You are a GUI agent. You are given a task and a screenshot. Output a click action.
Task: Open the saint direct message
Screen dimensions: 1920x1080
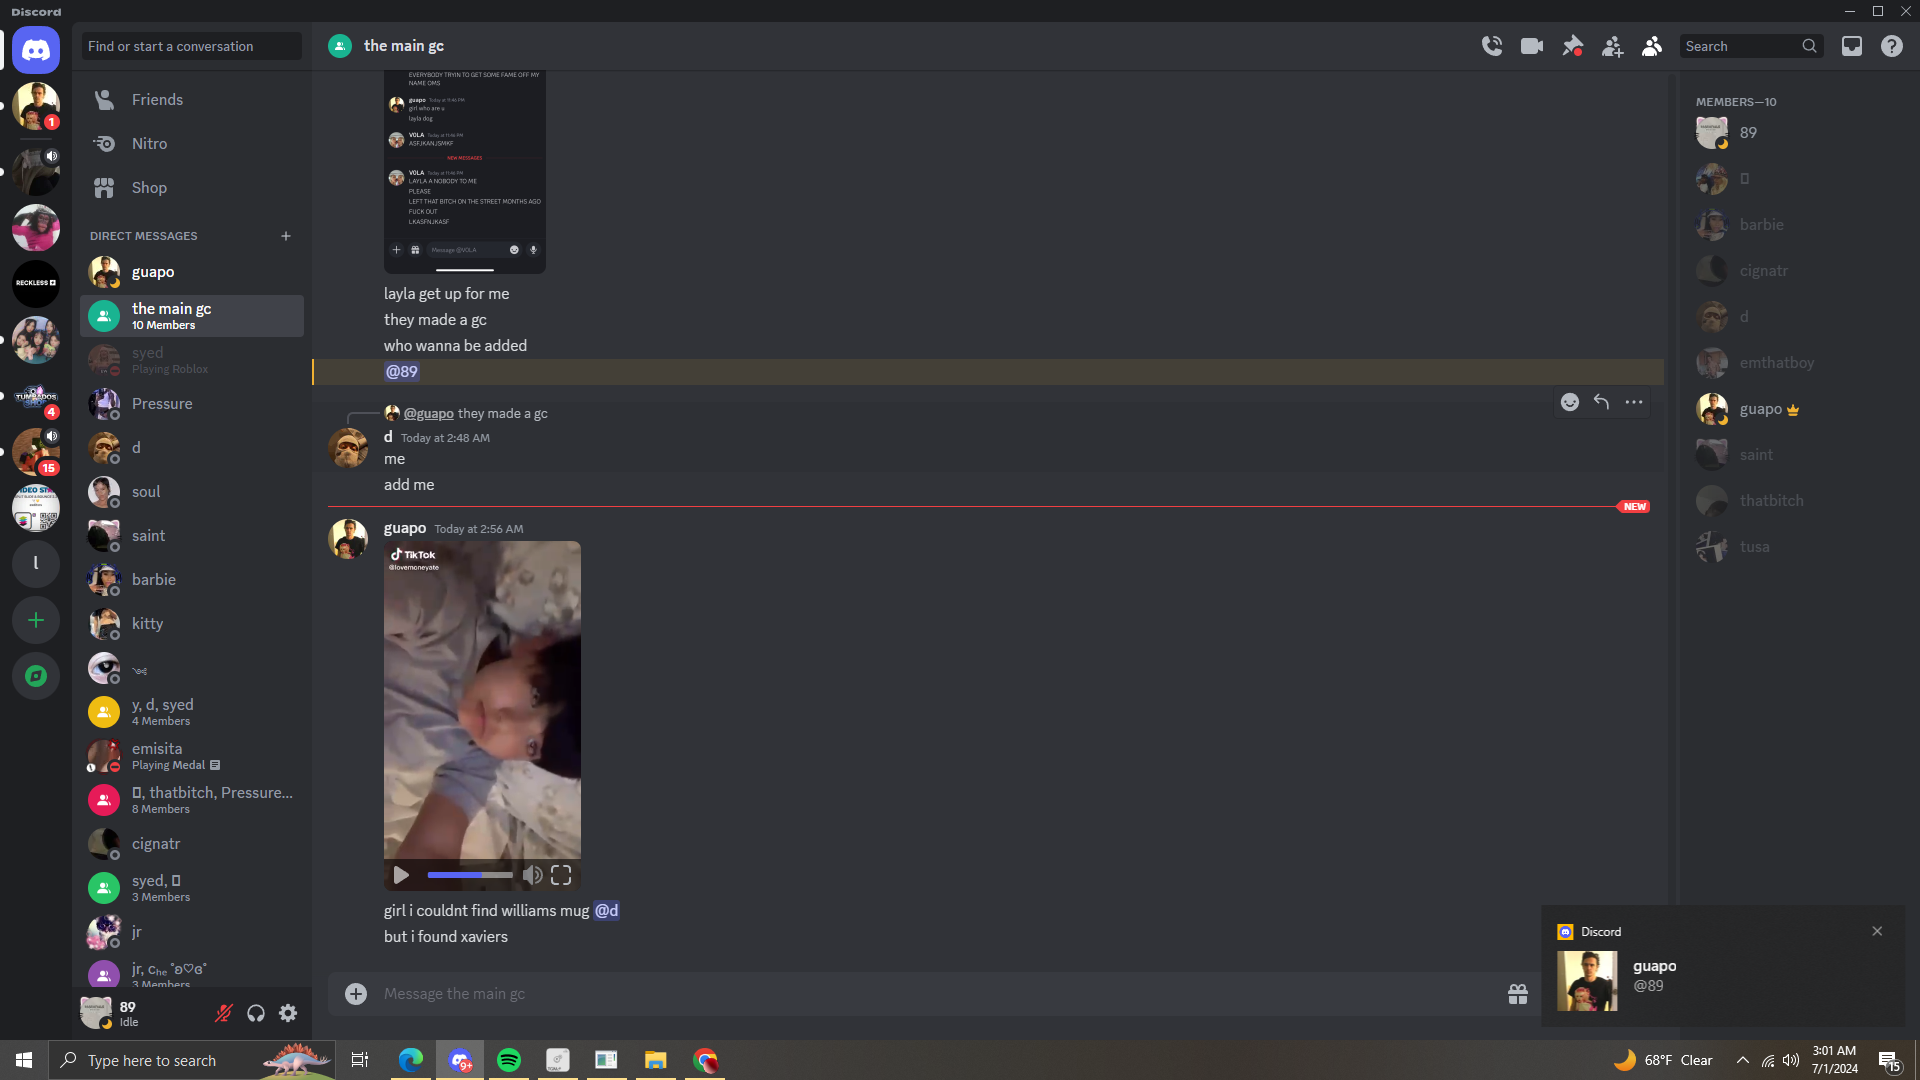point(192,536)
